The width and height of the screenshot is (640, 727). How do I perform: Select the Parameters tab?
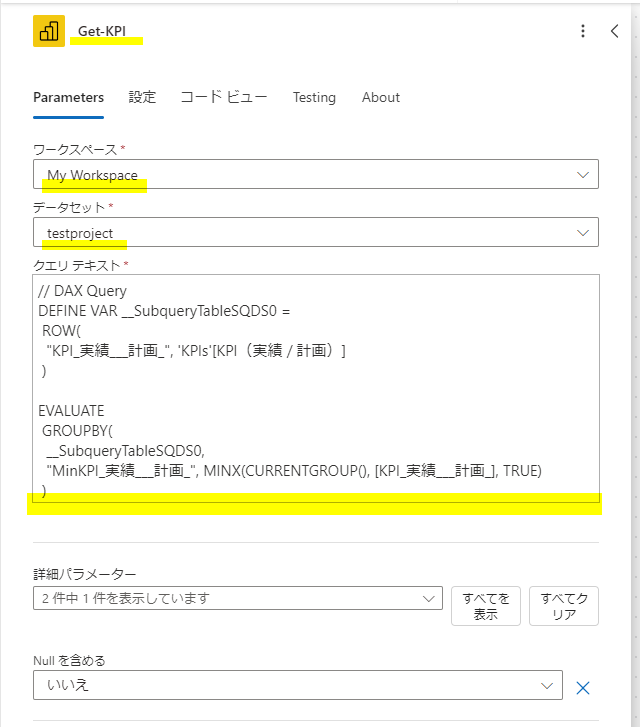coord(69,97)
